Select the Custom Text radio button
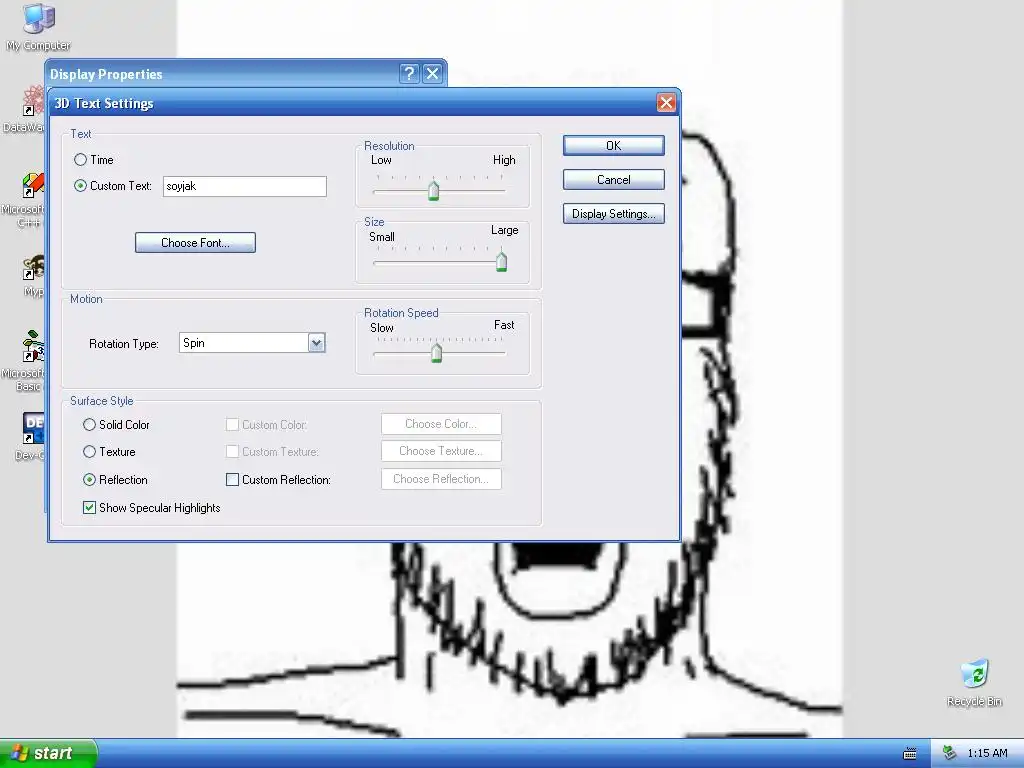Viewport: 1024px width, 768px height. (80, 185)
